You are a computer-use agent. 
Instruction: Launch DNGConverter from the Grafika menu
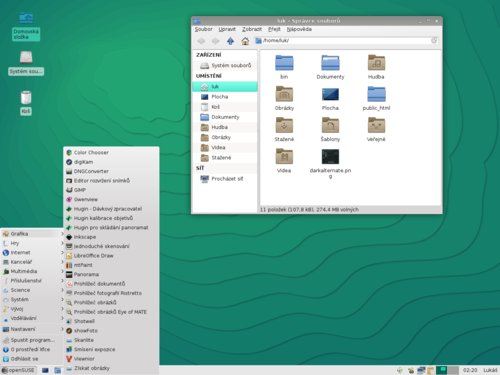tap(111, 171)
